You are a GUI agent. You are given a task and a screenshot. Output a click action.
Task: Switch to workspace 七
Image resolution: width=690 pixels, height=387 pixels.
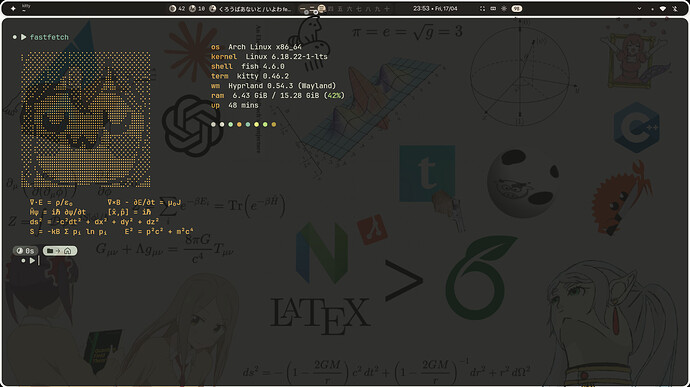pyautogui.click(x=359, y=9)
